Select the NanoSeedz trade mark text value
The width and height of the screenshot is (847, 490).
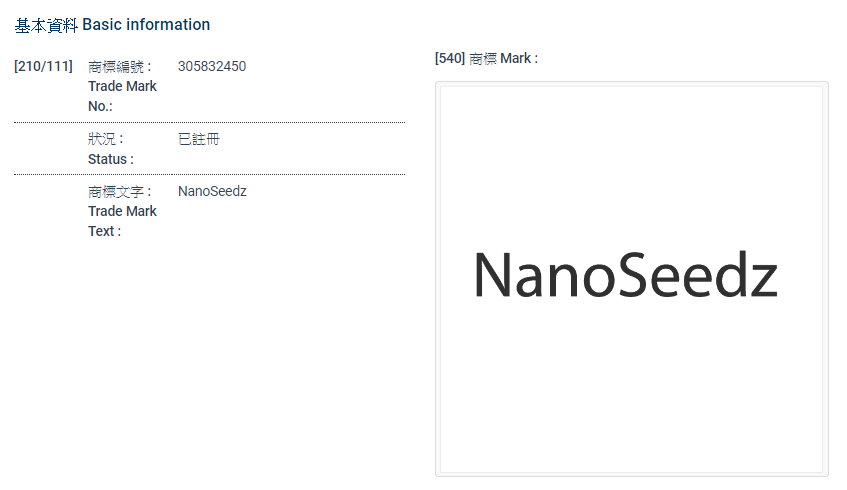coord(211,191)
